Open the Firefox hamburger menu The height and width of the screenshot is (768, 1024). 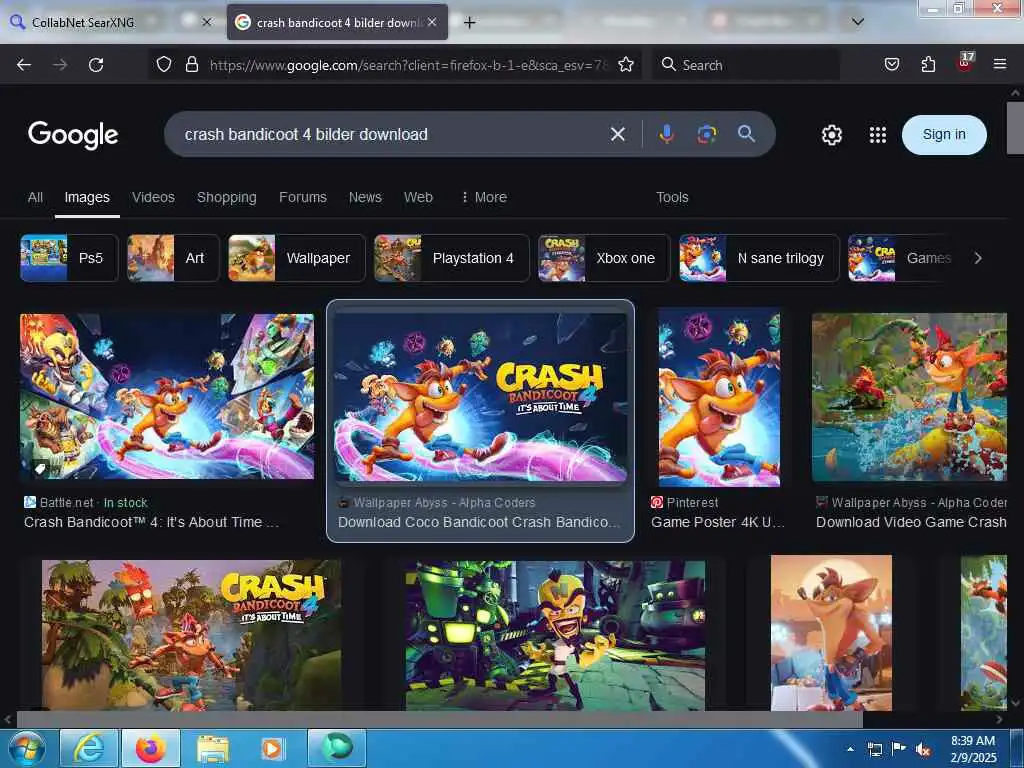999,64
